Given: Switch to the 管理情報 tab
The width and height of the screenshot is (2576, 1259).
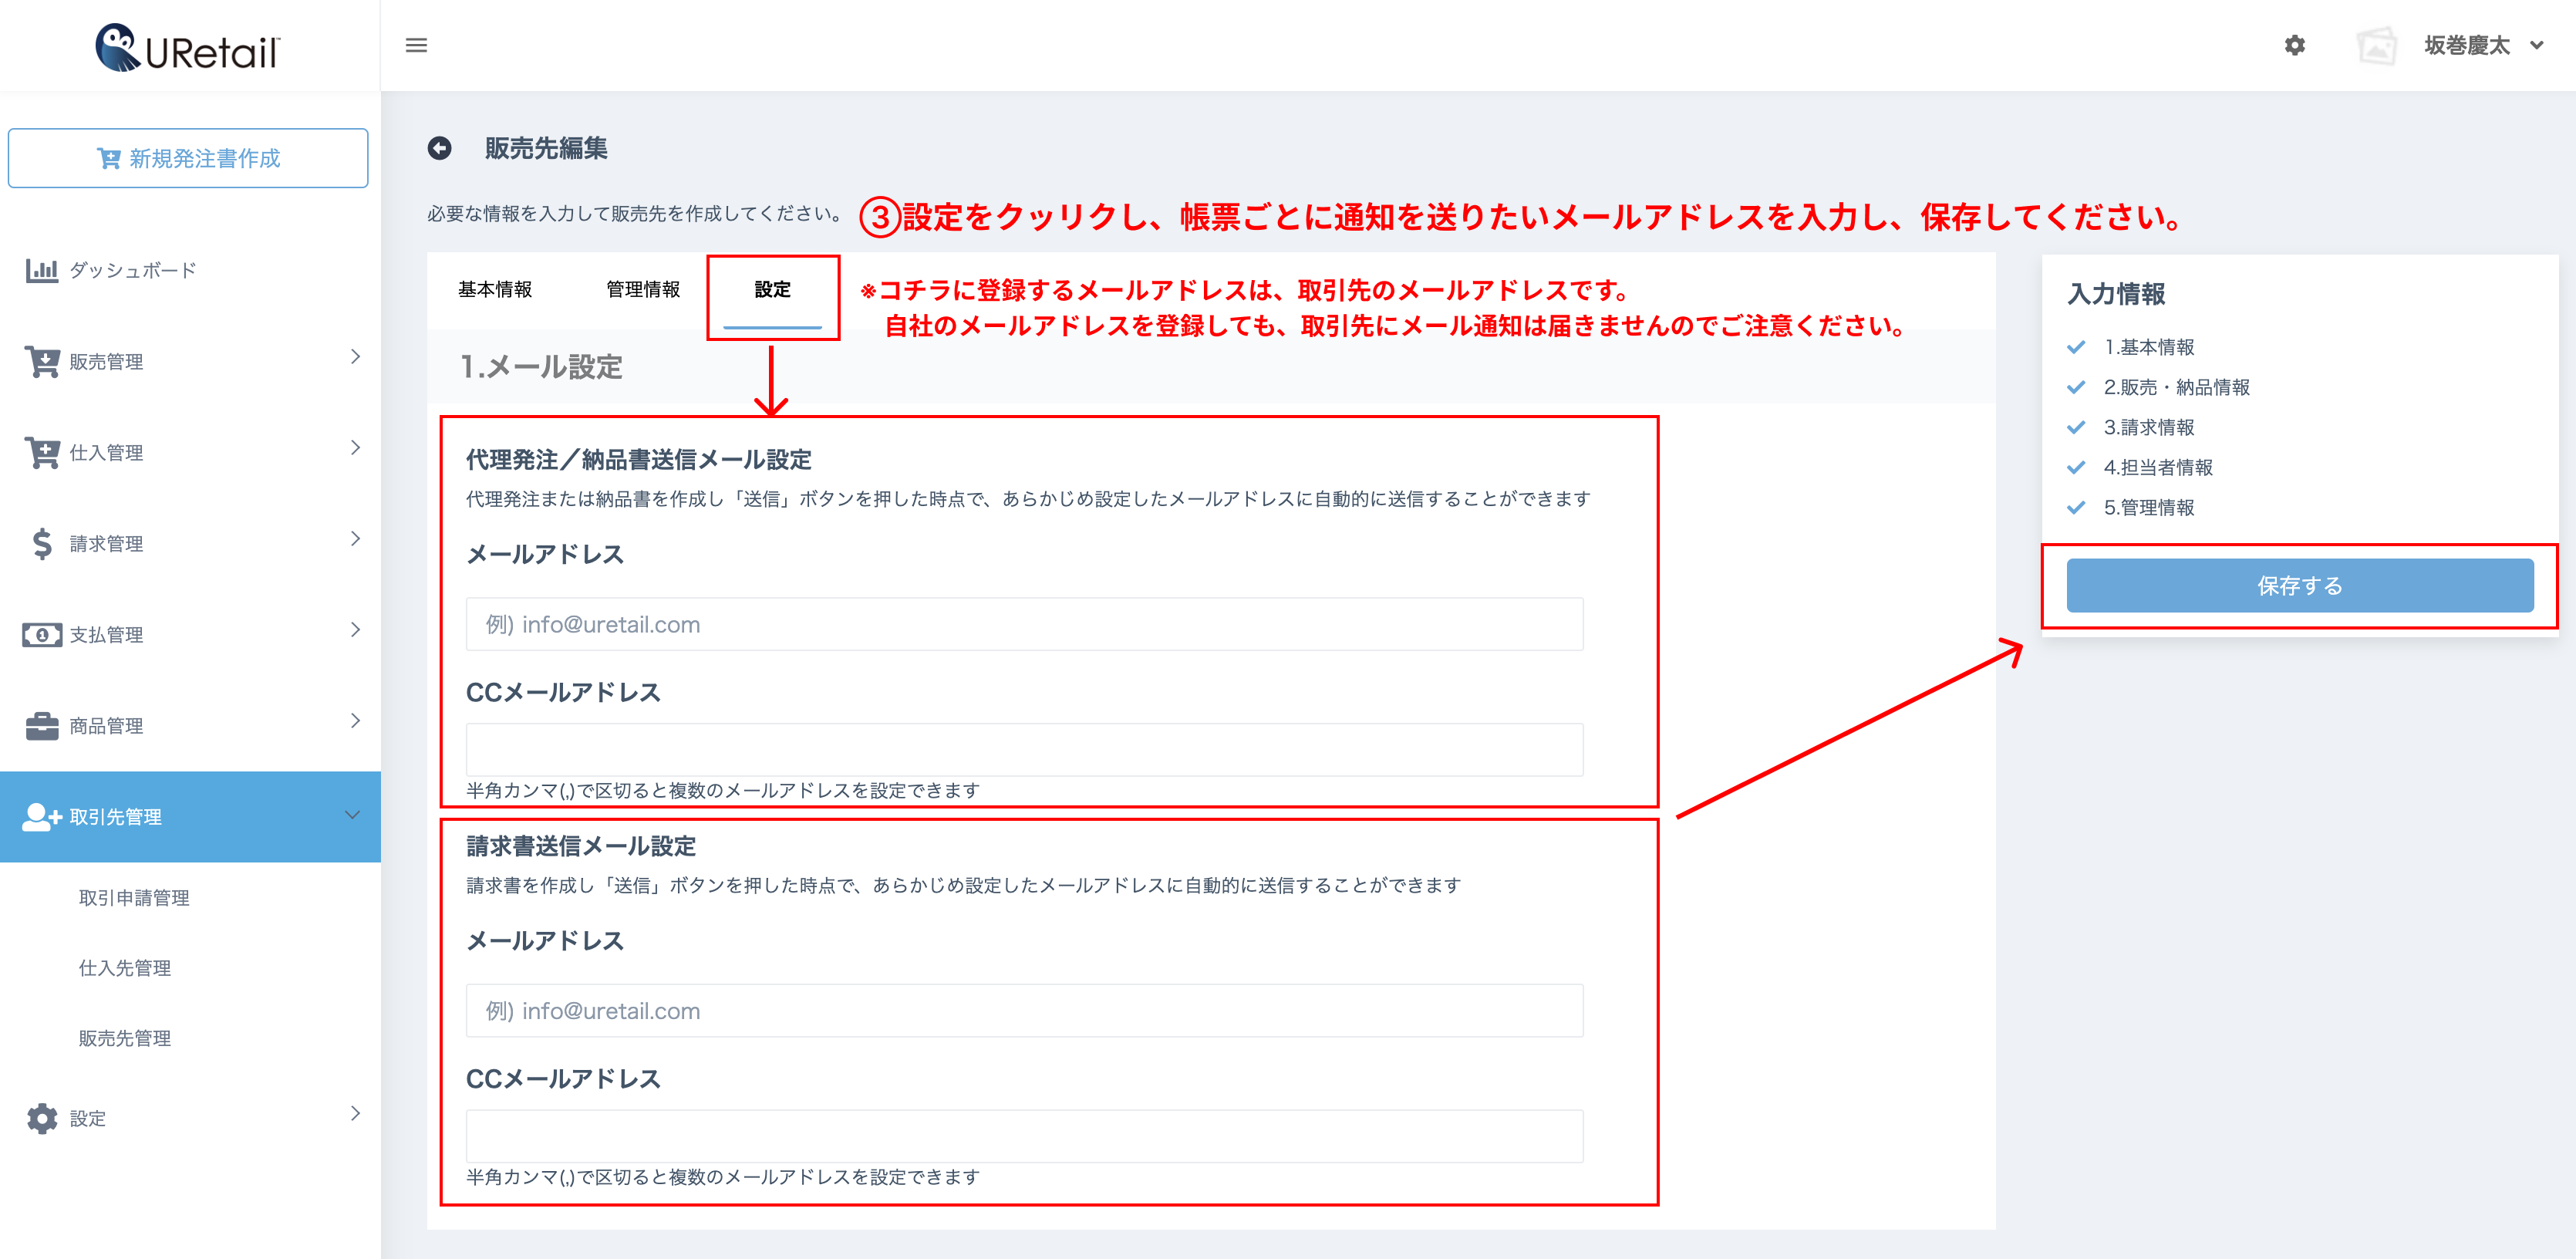Looking at the screenshot, I should (x=643, y=290).
